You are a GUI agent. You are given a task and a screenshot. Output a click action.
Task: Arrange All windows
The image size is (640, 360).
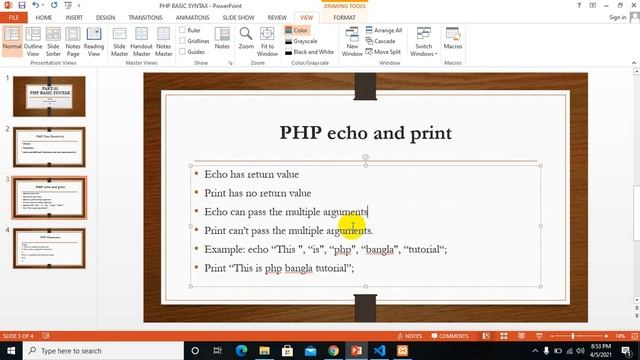coord(384,30)
